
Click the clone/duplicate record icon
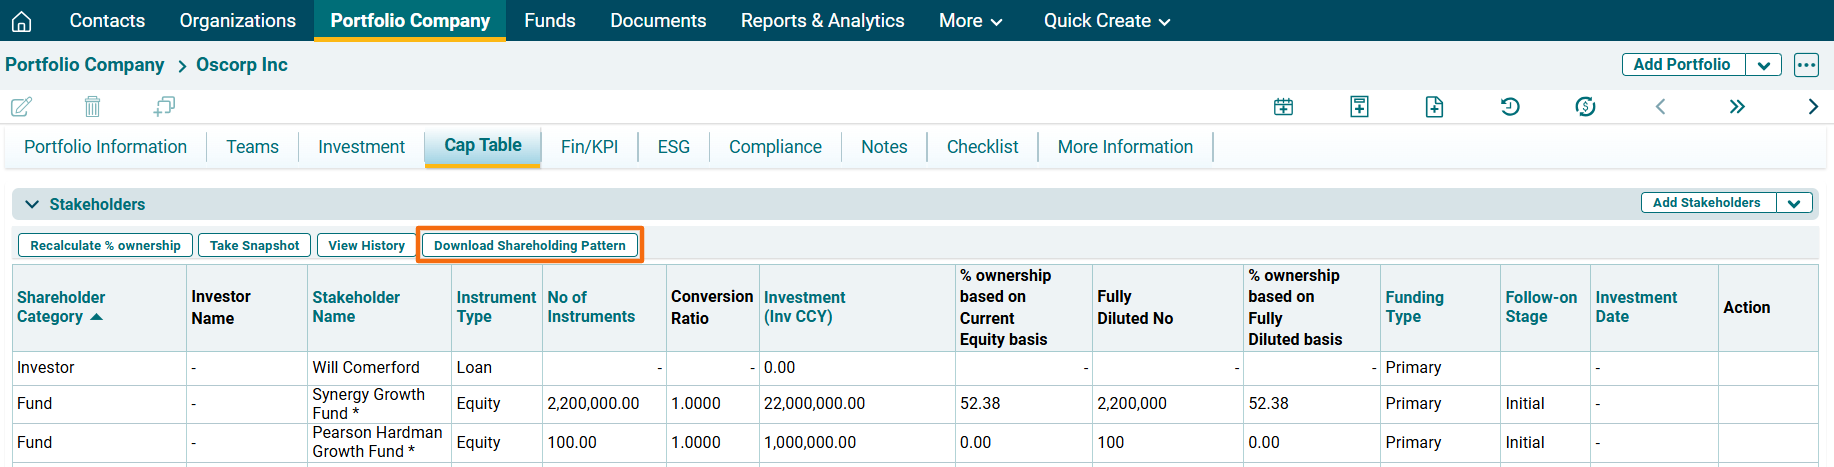(164, 106)
